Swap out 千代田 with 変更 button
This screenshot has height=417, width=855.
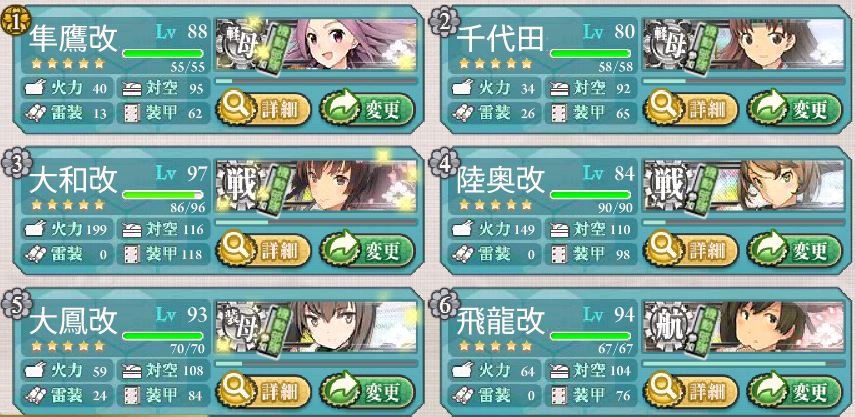pyautogui.click(x=794, y=109)
